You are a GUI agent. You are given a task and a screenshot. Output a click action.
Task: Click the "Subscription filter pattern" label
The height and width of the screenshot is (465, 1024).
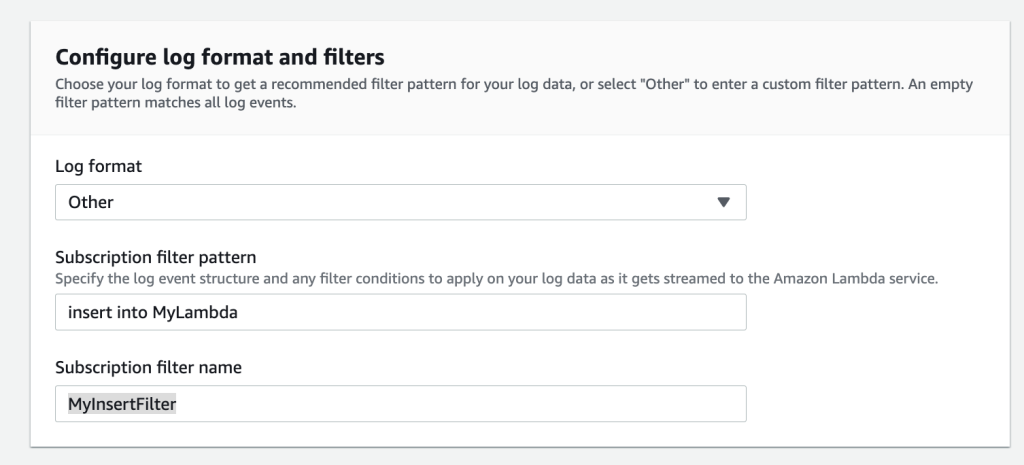coord(159,259)
